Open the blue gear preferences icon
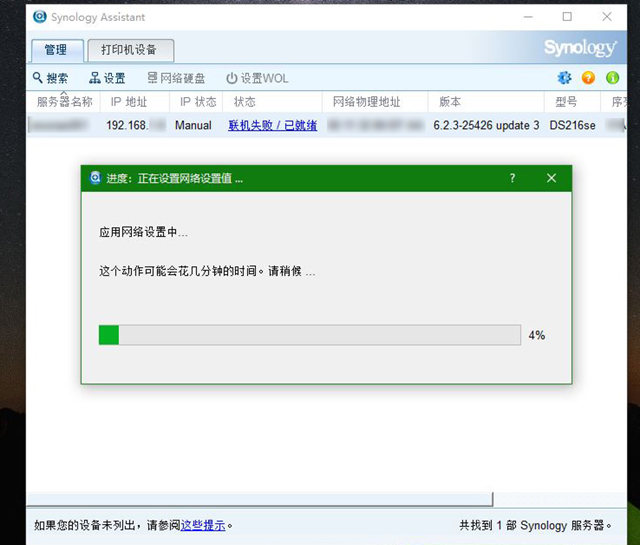The height and width of the screenshot is (545, 640). (x=564, y=78)
